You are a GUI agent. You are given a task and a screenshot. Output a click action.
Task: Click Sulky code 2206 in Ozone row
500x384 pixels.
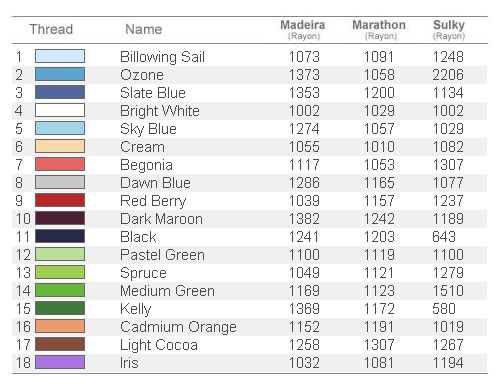pos(448,75)
